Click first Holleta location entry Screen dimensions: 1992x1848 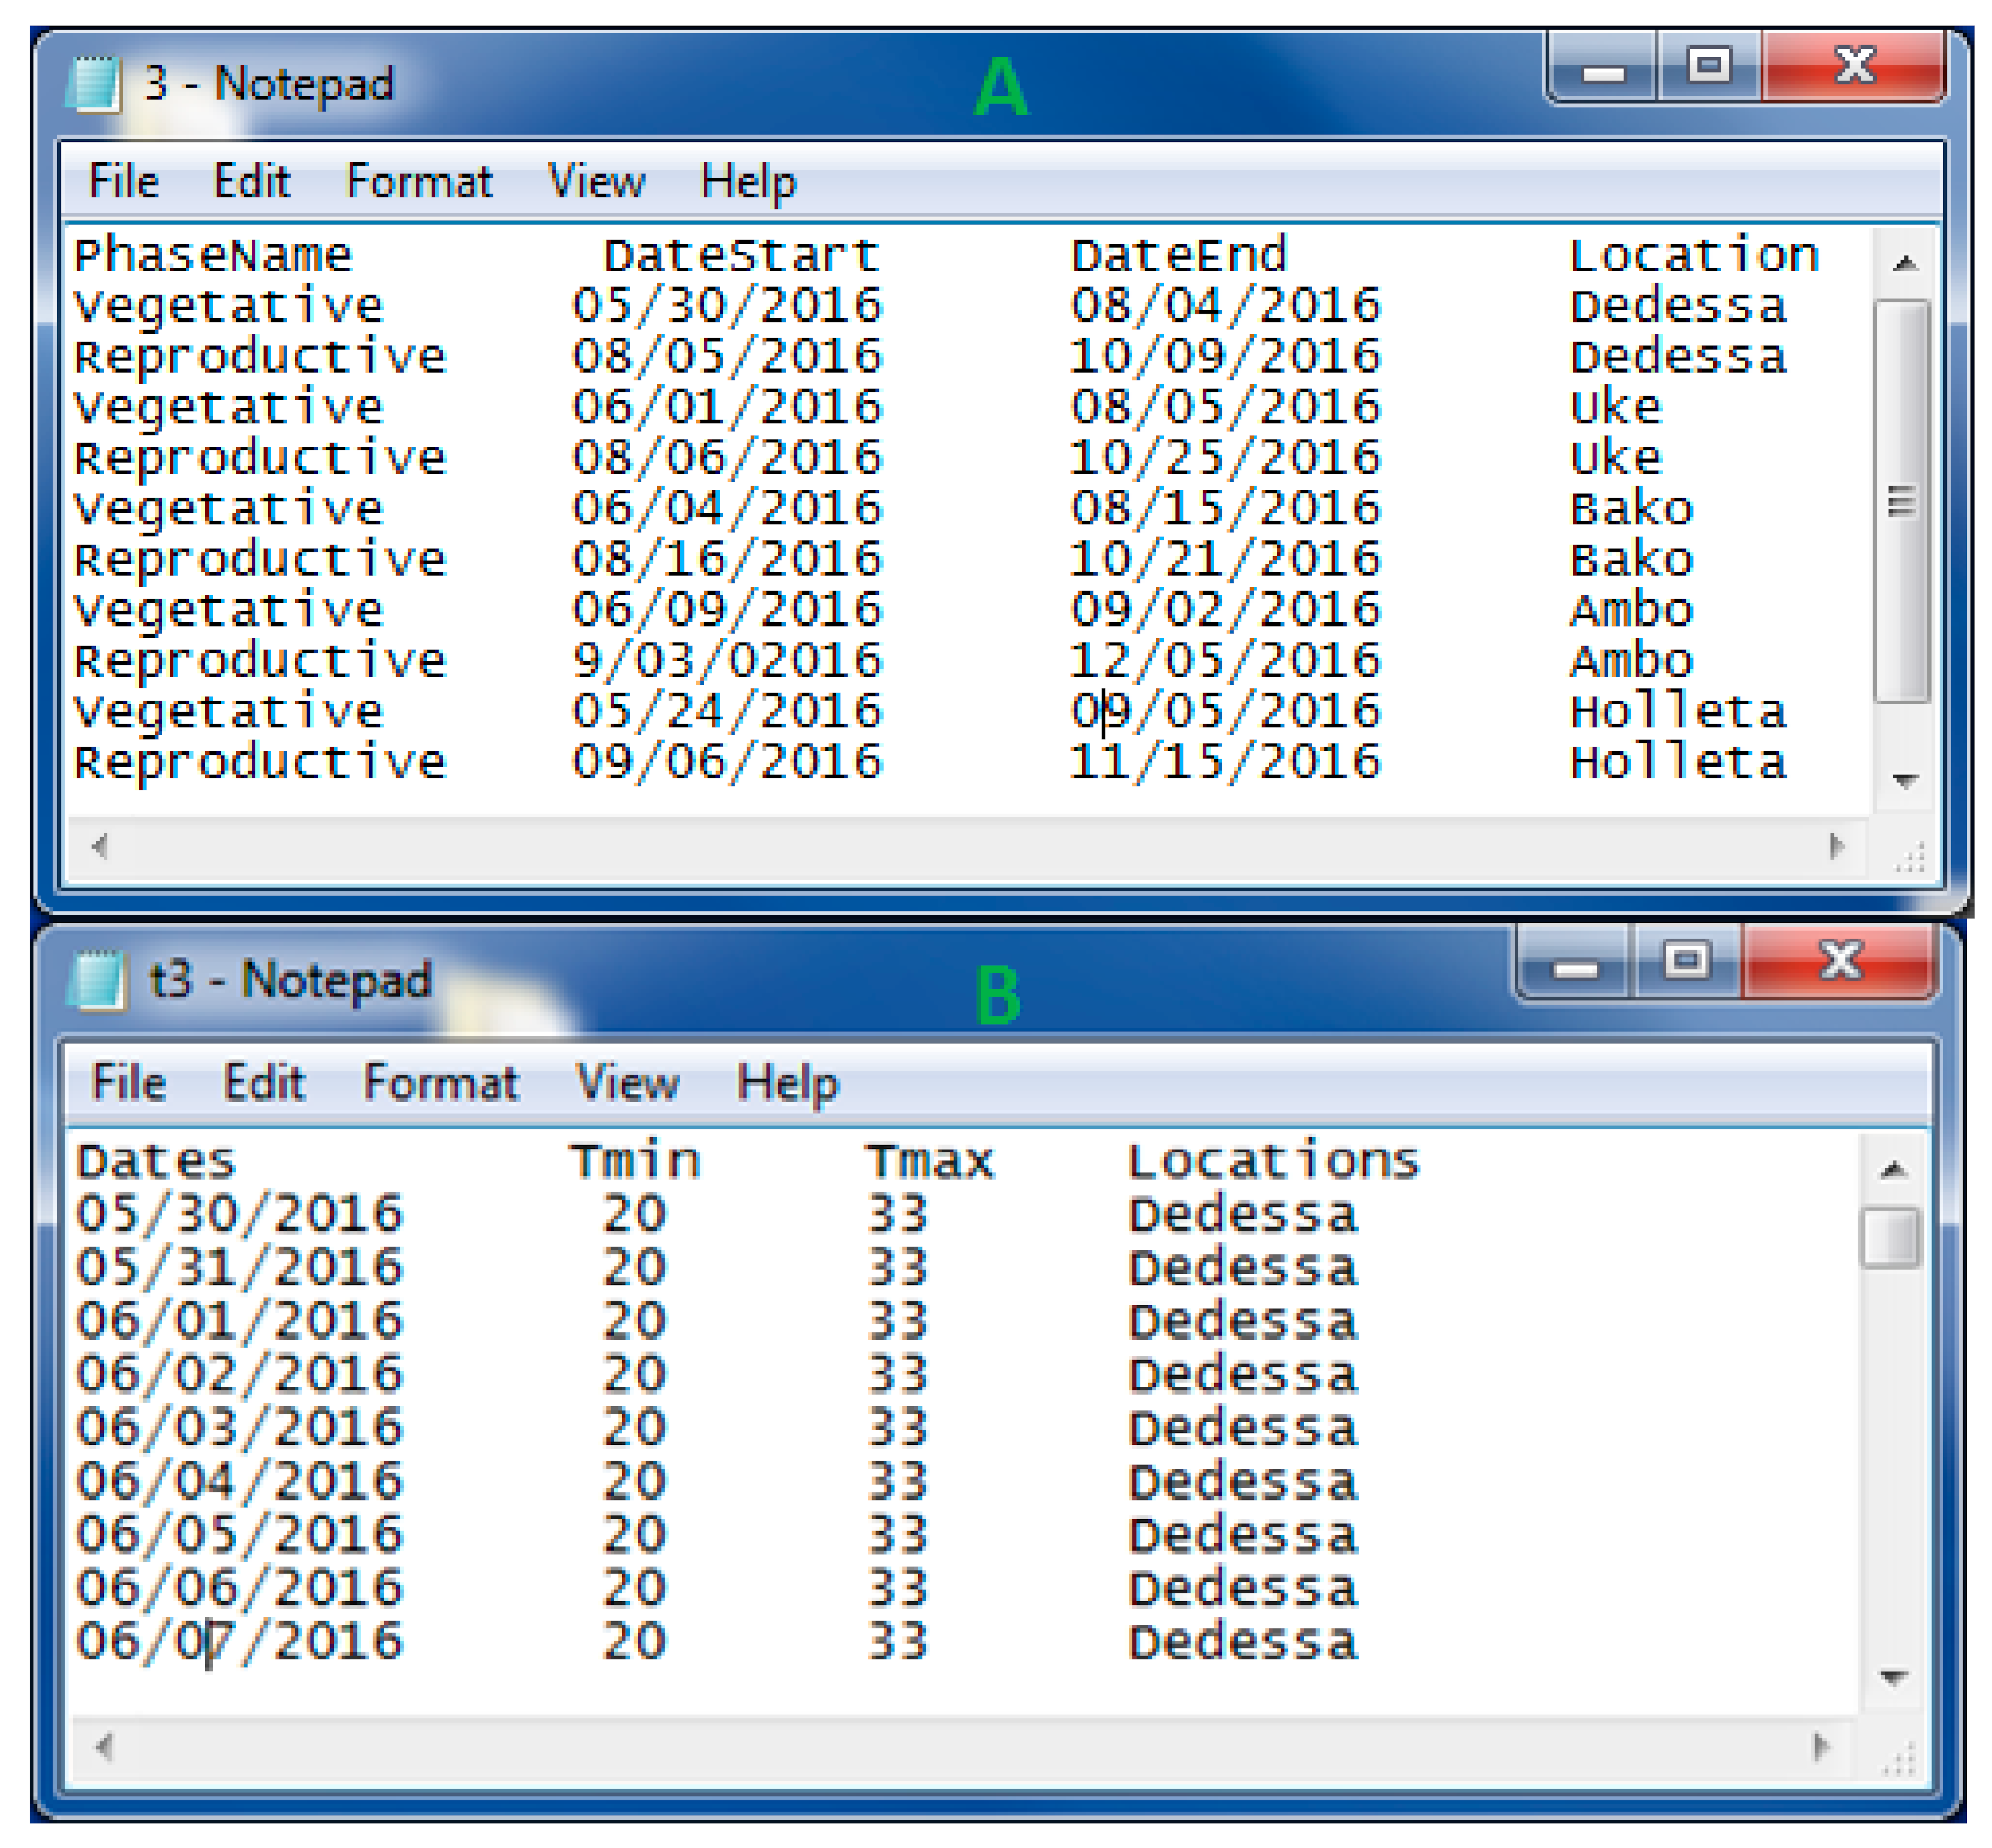coord(1679,713)
